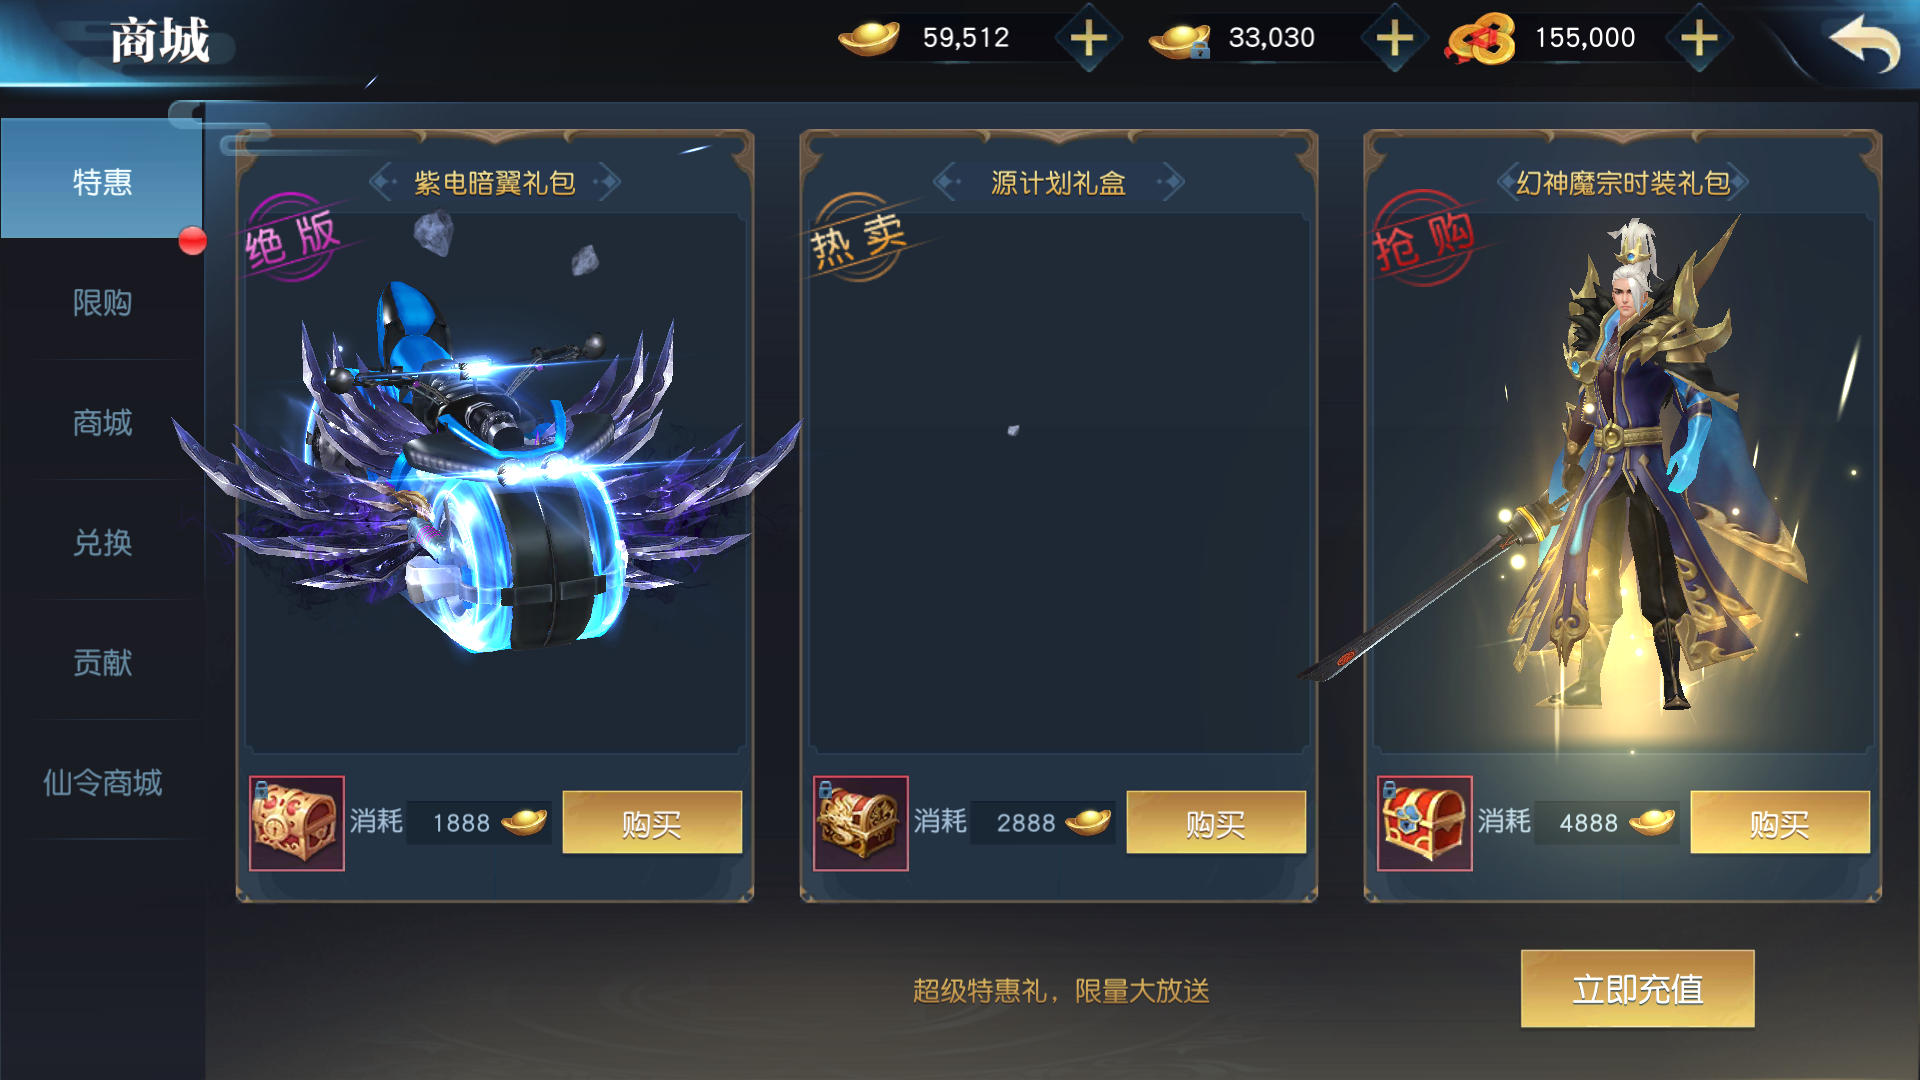
Task: Open the 仙令商城 tab
Action: [x=102, y=782]
